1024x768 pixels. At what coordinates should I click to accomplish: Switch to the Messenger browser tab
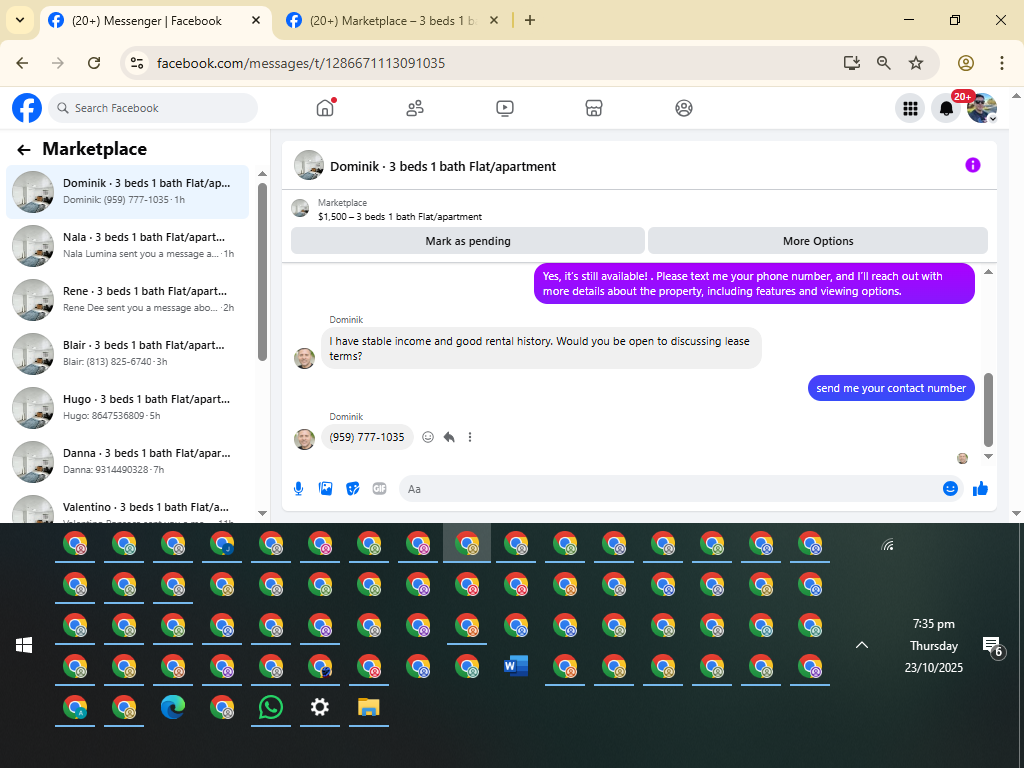point(155,21)
